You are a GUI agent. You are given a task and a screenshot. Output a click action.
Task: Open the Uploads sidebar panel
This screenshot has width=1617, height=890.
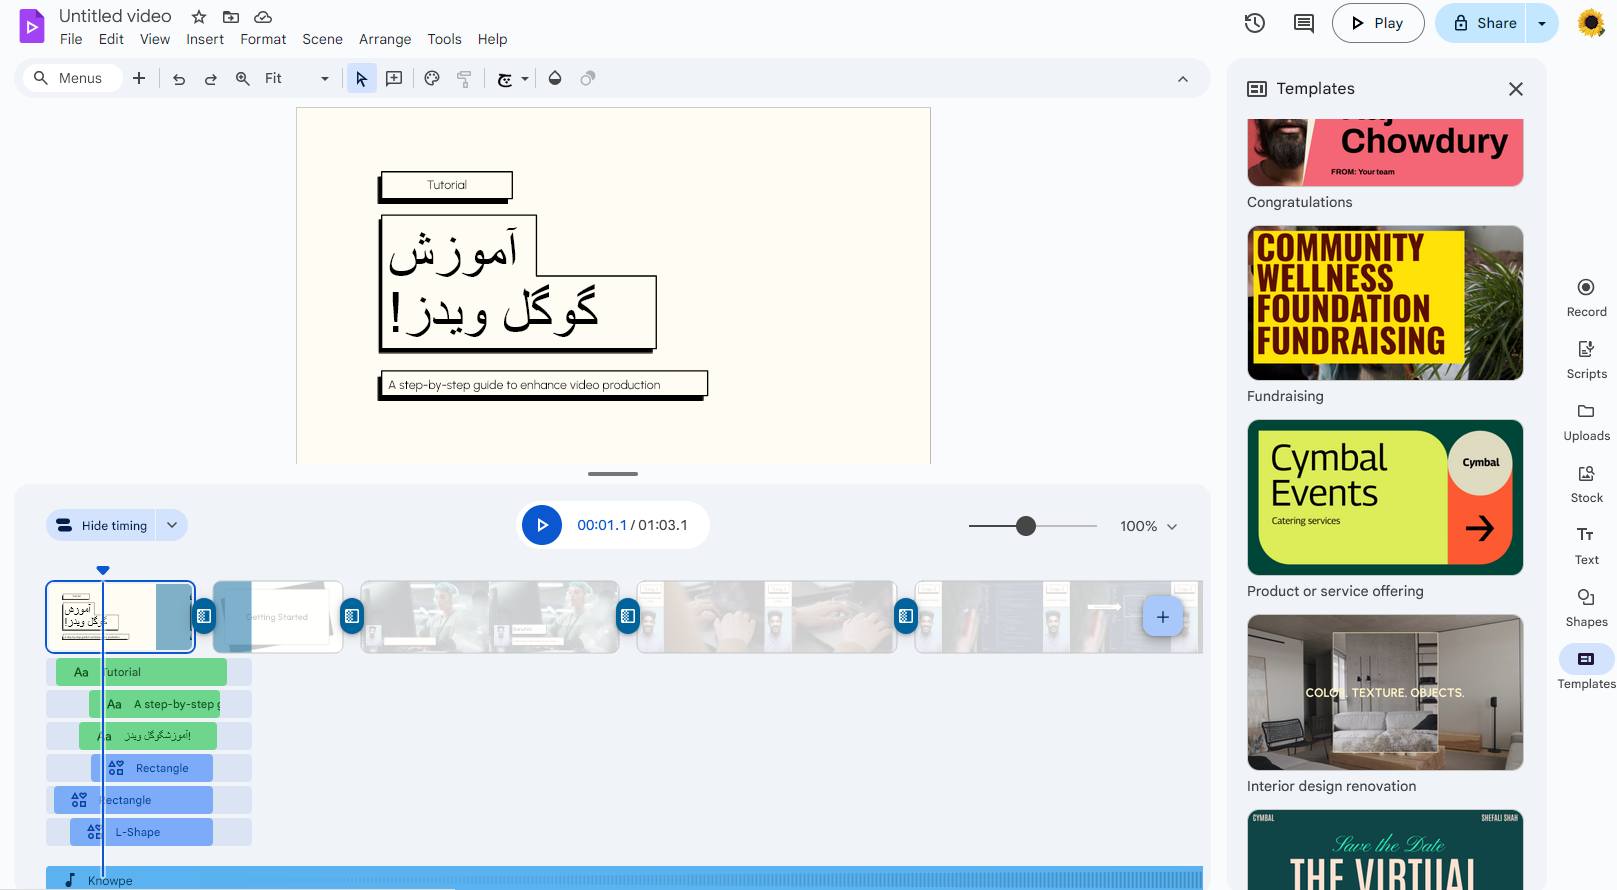(1586, 422)
